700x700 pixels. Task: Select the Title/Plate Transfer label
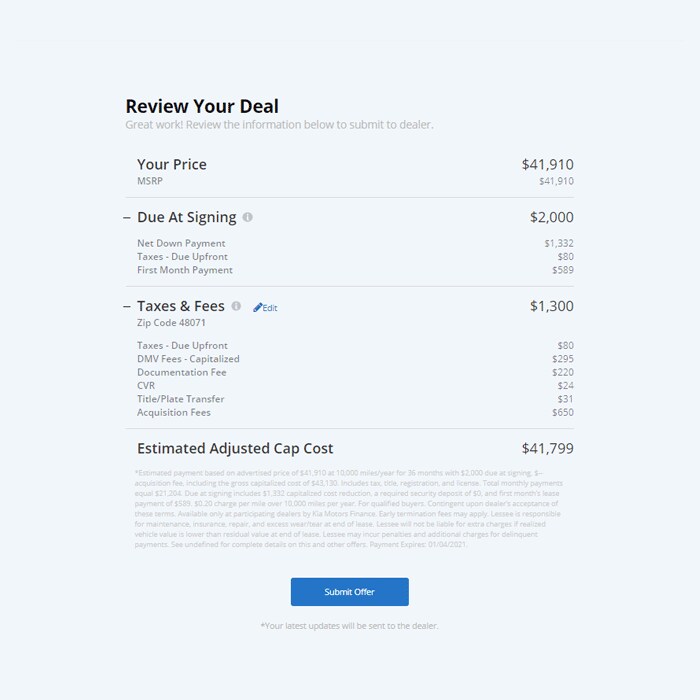pos(180,399)
